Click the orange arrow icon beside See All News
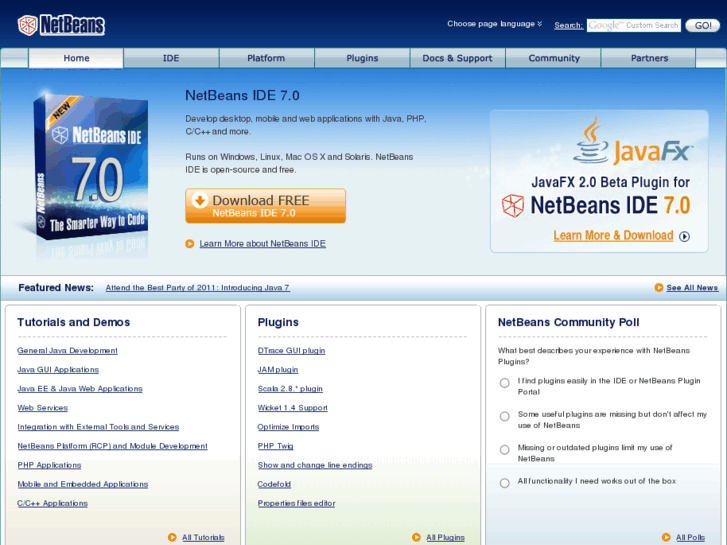The height and width of the screenshot is (545, 727). click(x=658, y=288)
